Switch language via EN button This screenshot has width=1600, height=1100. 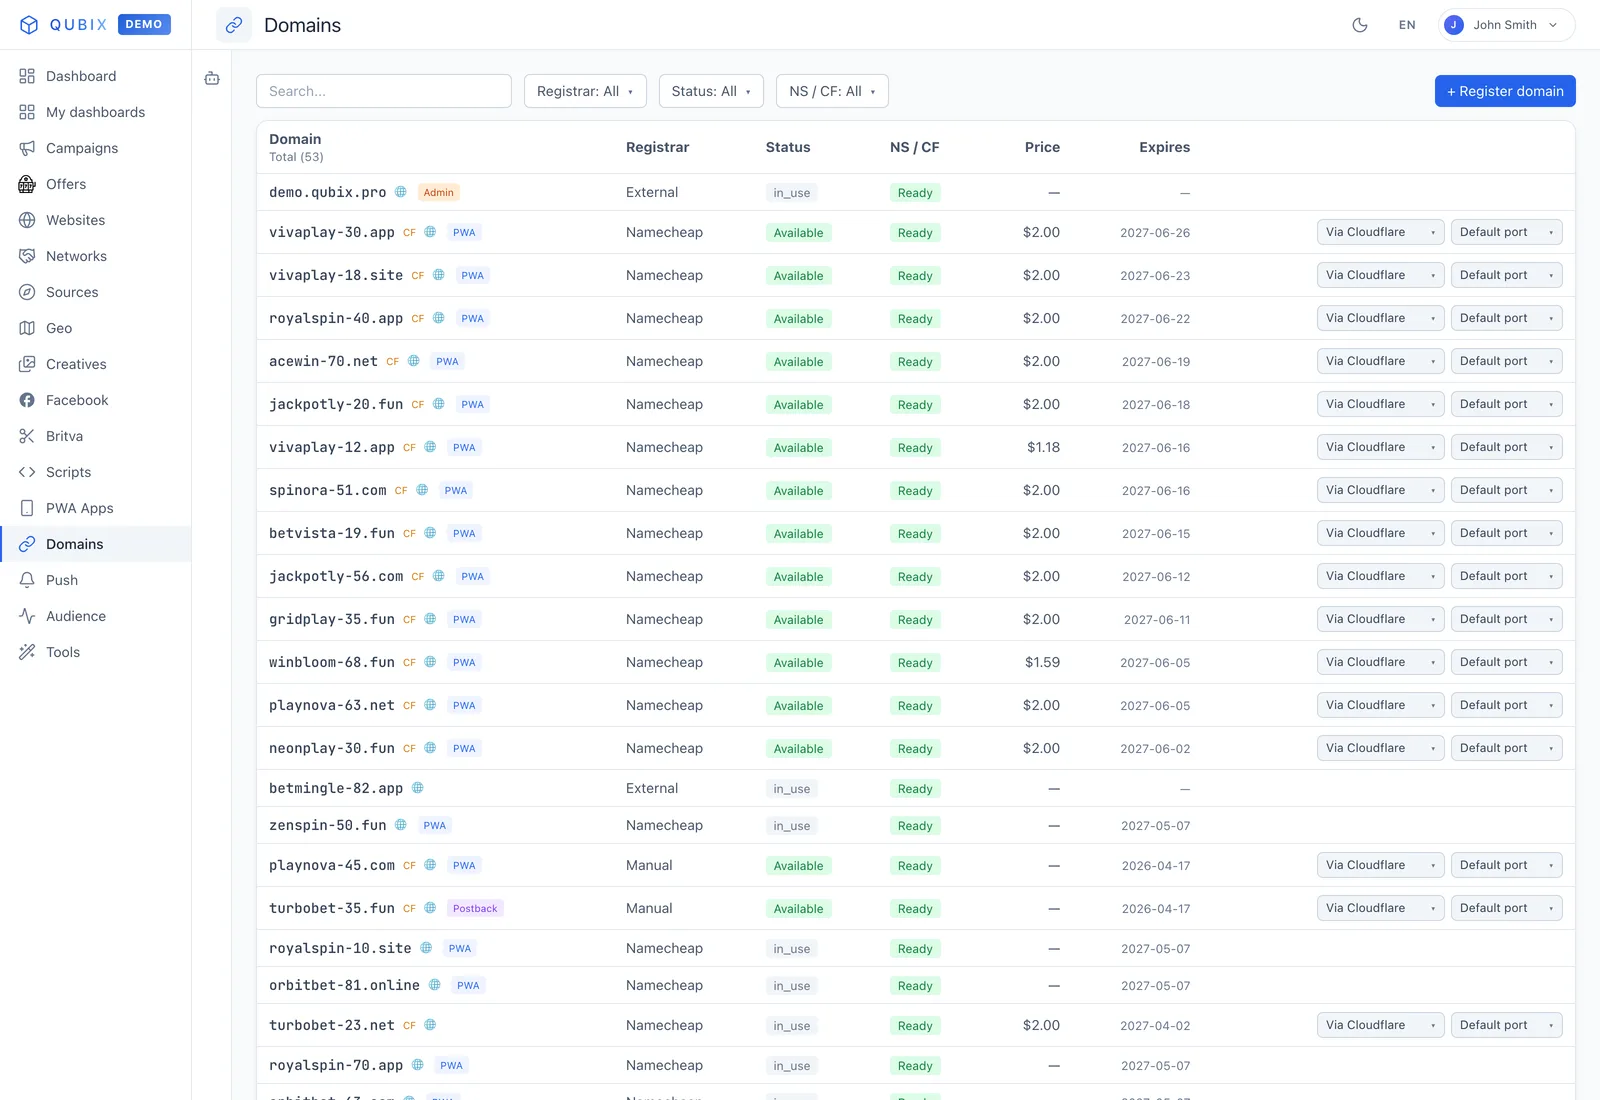1407,25
